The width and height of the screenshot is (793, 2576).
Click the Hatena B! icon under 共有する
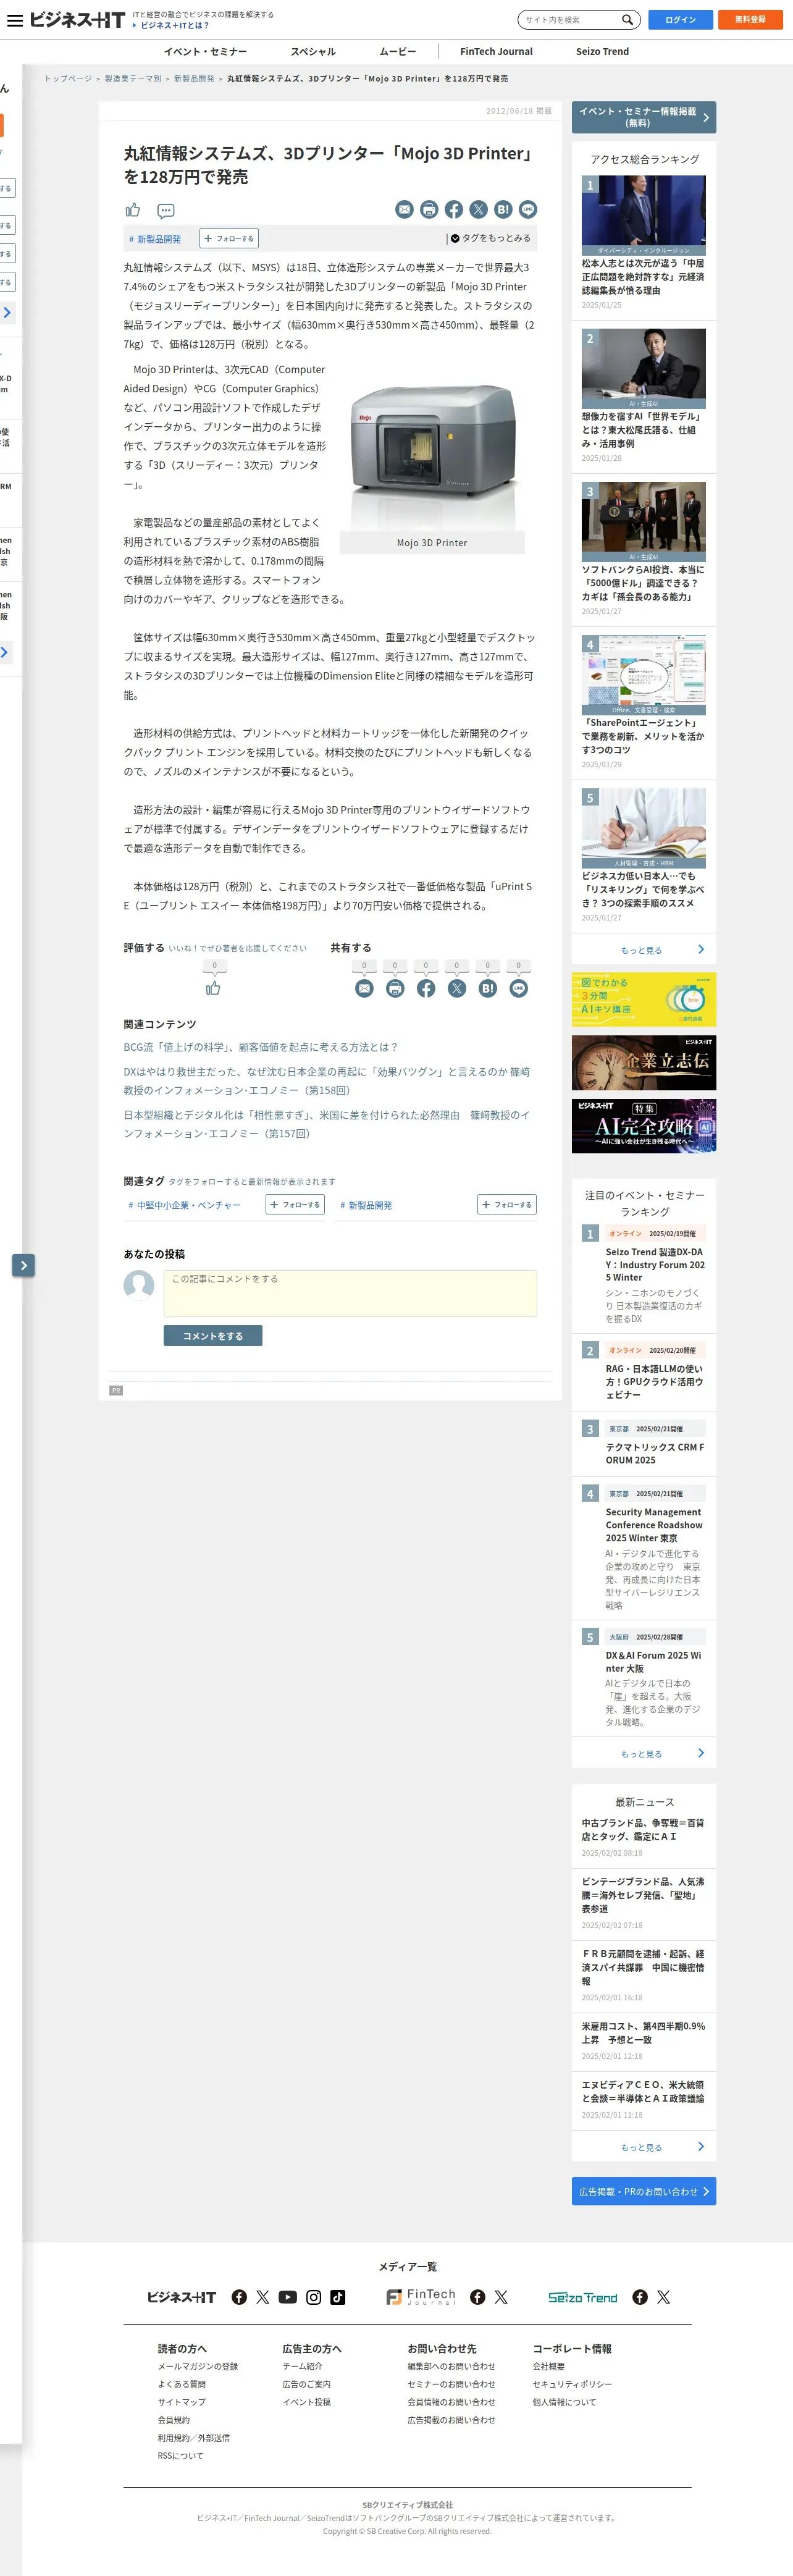pyautogui.click(x=488, y=988)
